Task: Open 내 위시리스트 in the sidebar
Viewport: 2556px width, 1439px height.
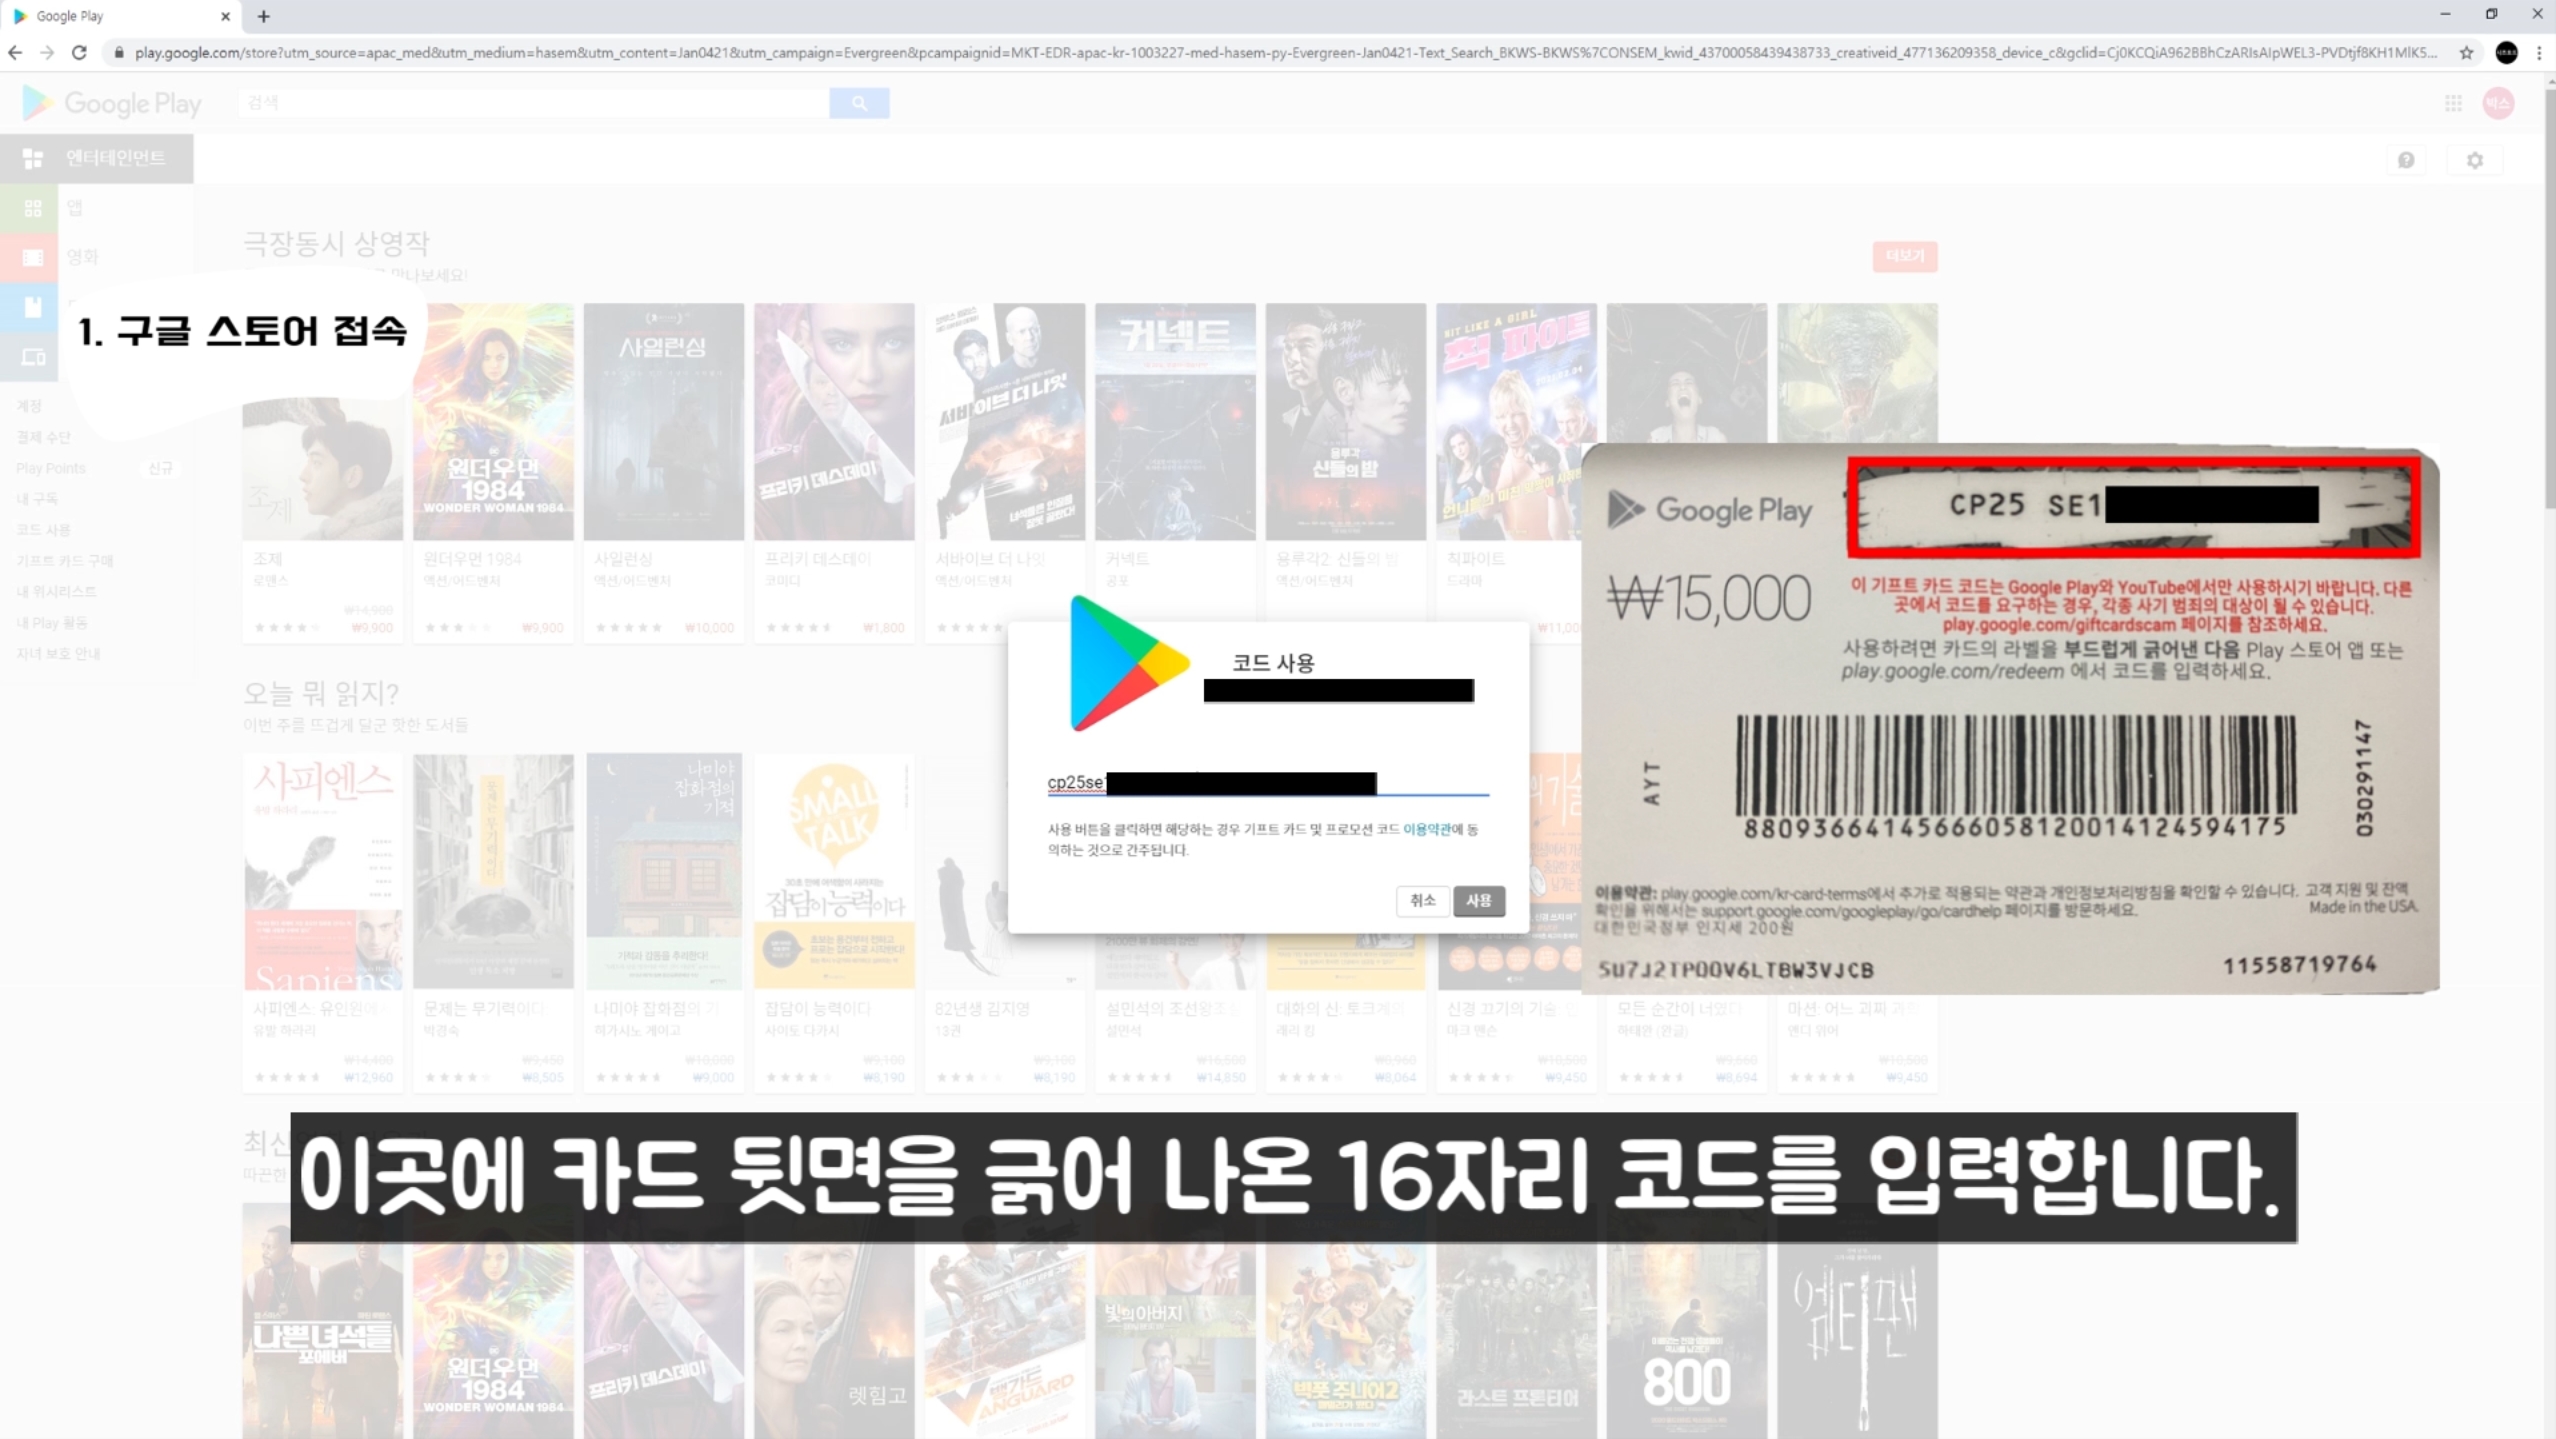Action: click(x=56, y=591)
